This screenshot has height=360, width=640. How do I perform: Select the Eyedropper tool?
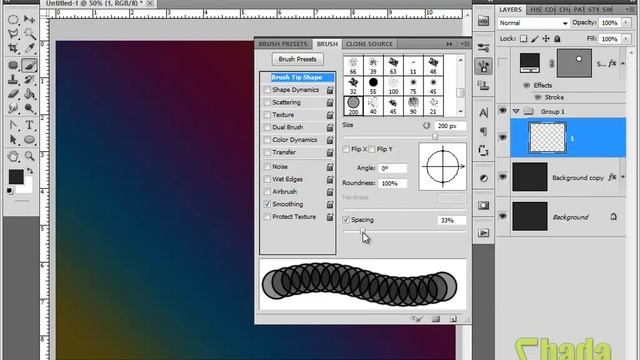pyautogui.click(x=29, y=48)
